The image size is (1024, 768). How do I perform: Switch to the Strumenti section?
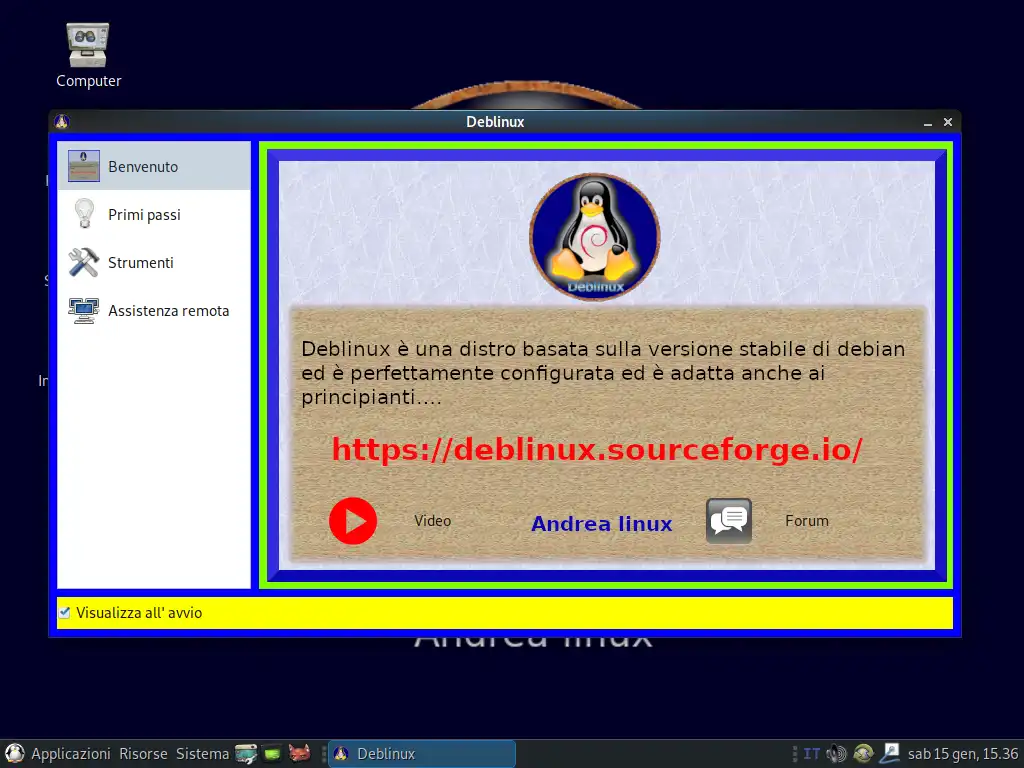[x=153, y=263]
